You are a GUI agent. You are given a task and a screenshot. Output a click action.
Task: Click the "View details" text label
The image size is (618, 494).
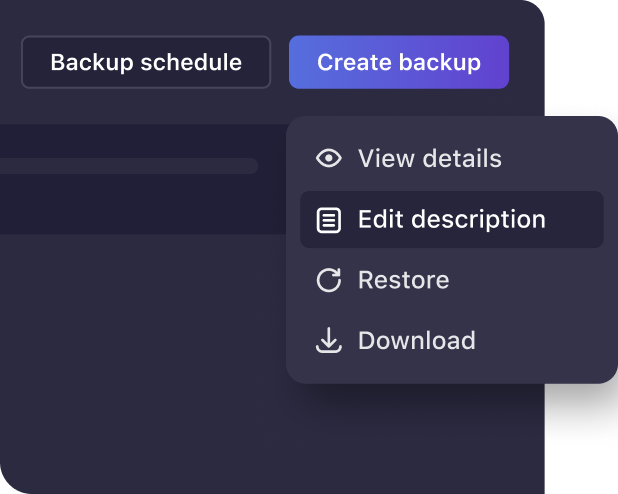430,158
